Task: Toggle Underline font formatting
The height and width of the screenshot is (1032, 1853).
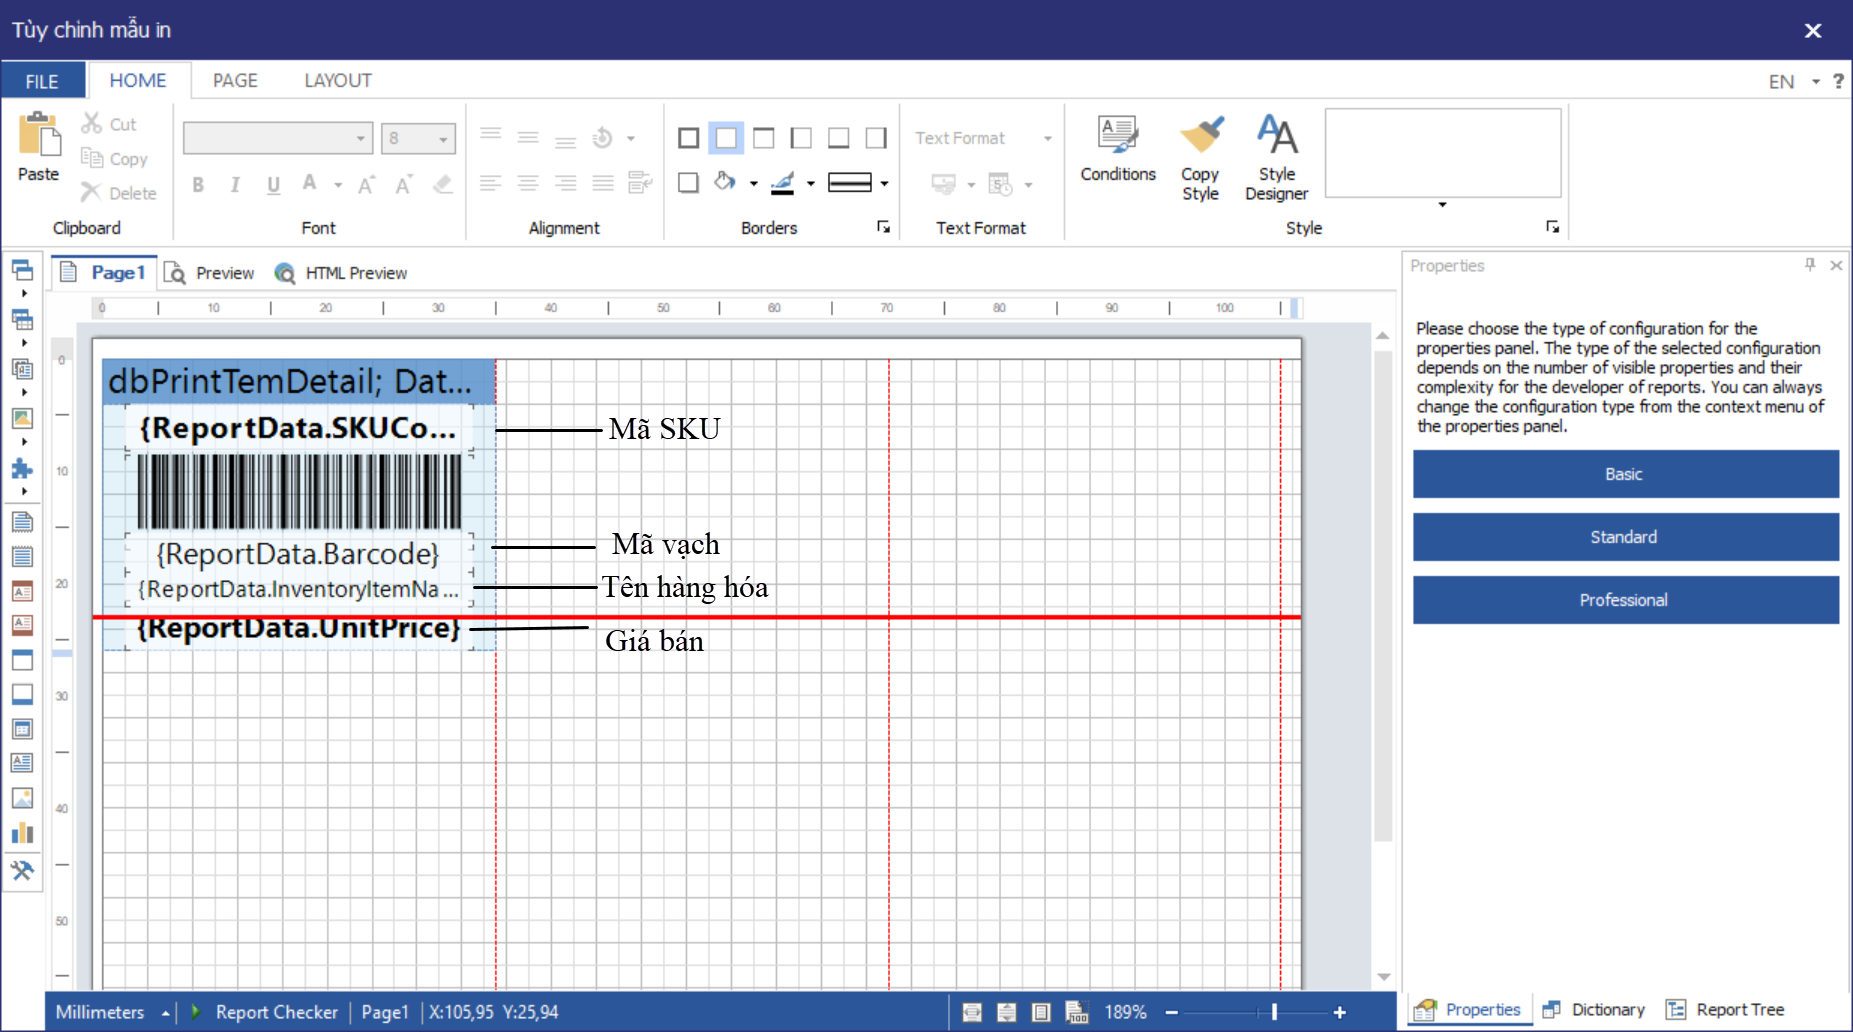Action: pyautogui.click(x=273, y=185)
